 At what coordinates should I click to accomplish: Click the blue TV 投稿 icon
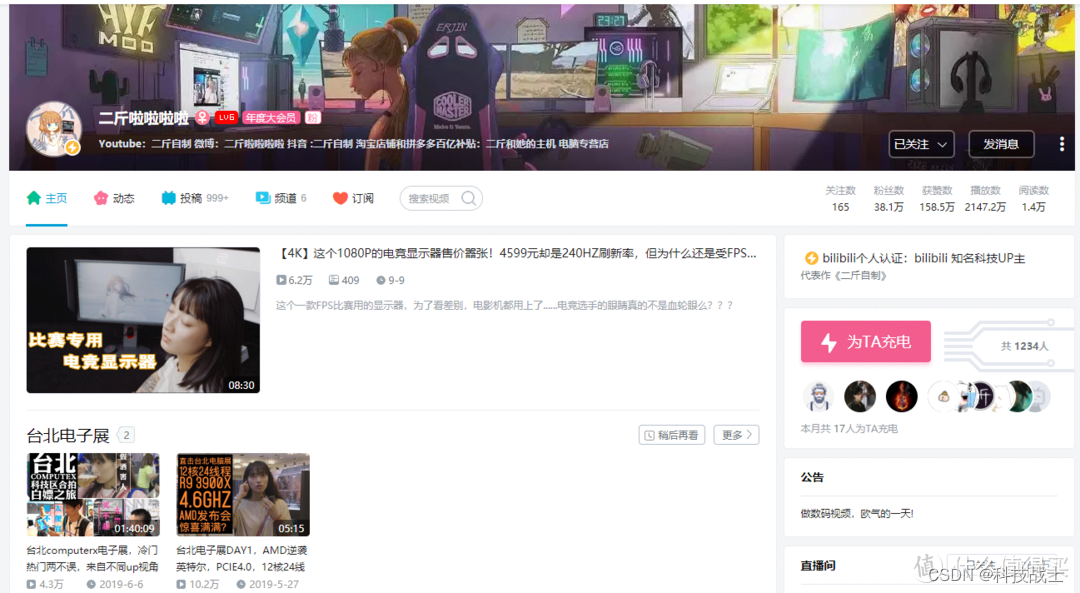tap(168, 198)
